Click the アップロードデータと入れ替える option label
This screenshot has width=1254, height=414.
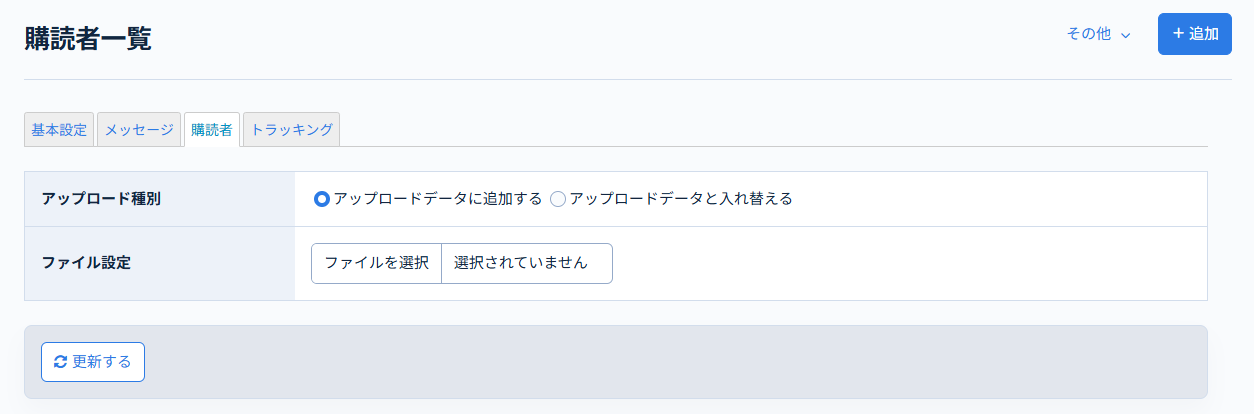[680, 199]
